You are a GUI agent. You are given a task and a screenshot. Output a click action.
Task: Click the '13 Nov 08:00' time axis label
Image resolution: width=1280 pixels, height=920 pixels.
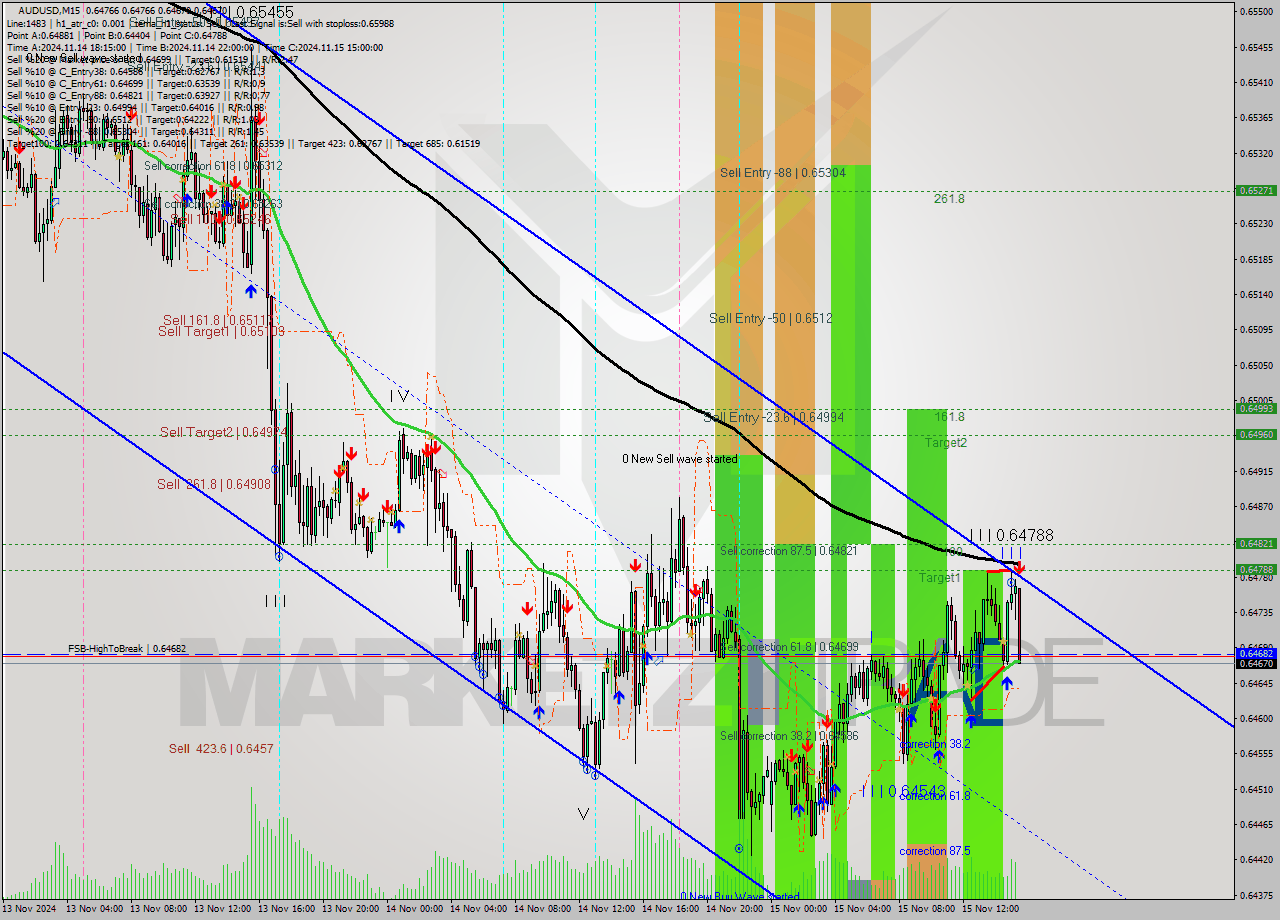(x=157, y=909)
